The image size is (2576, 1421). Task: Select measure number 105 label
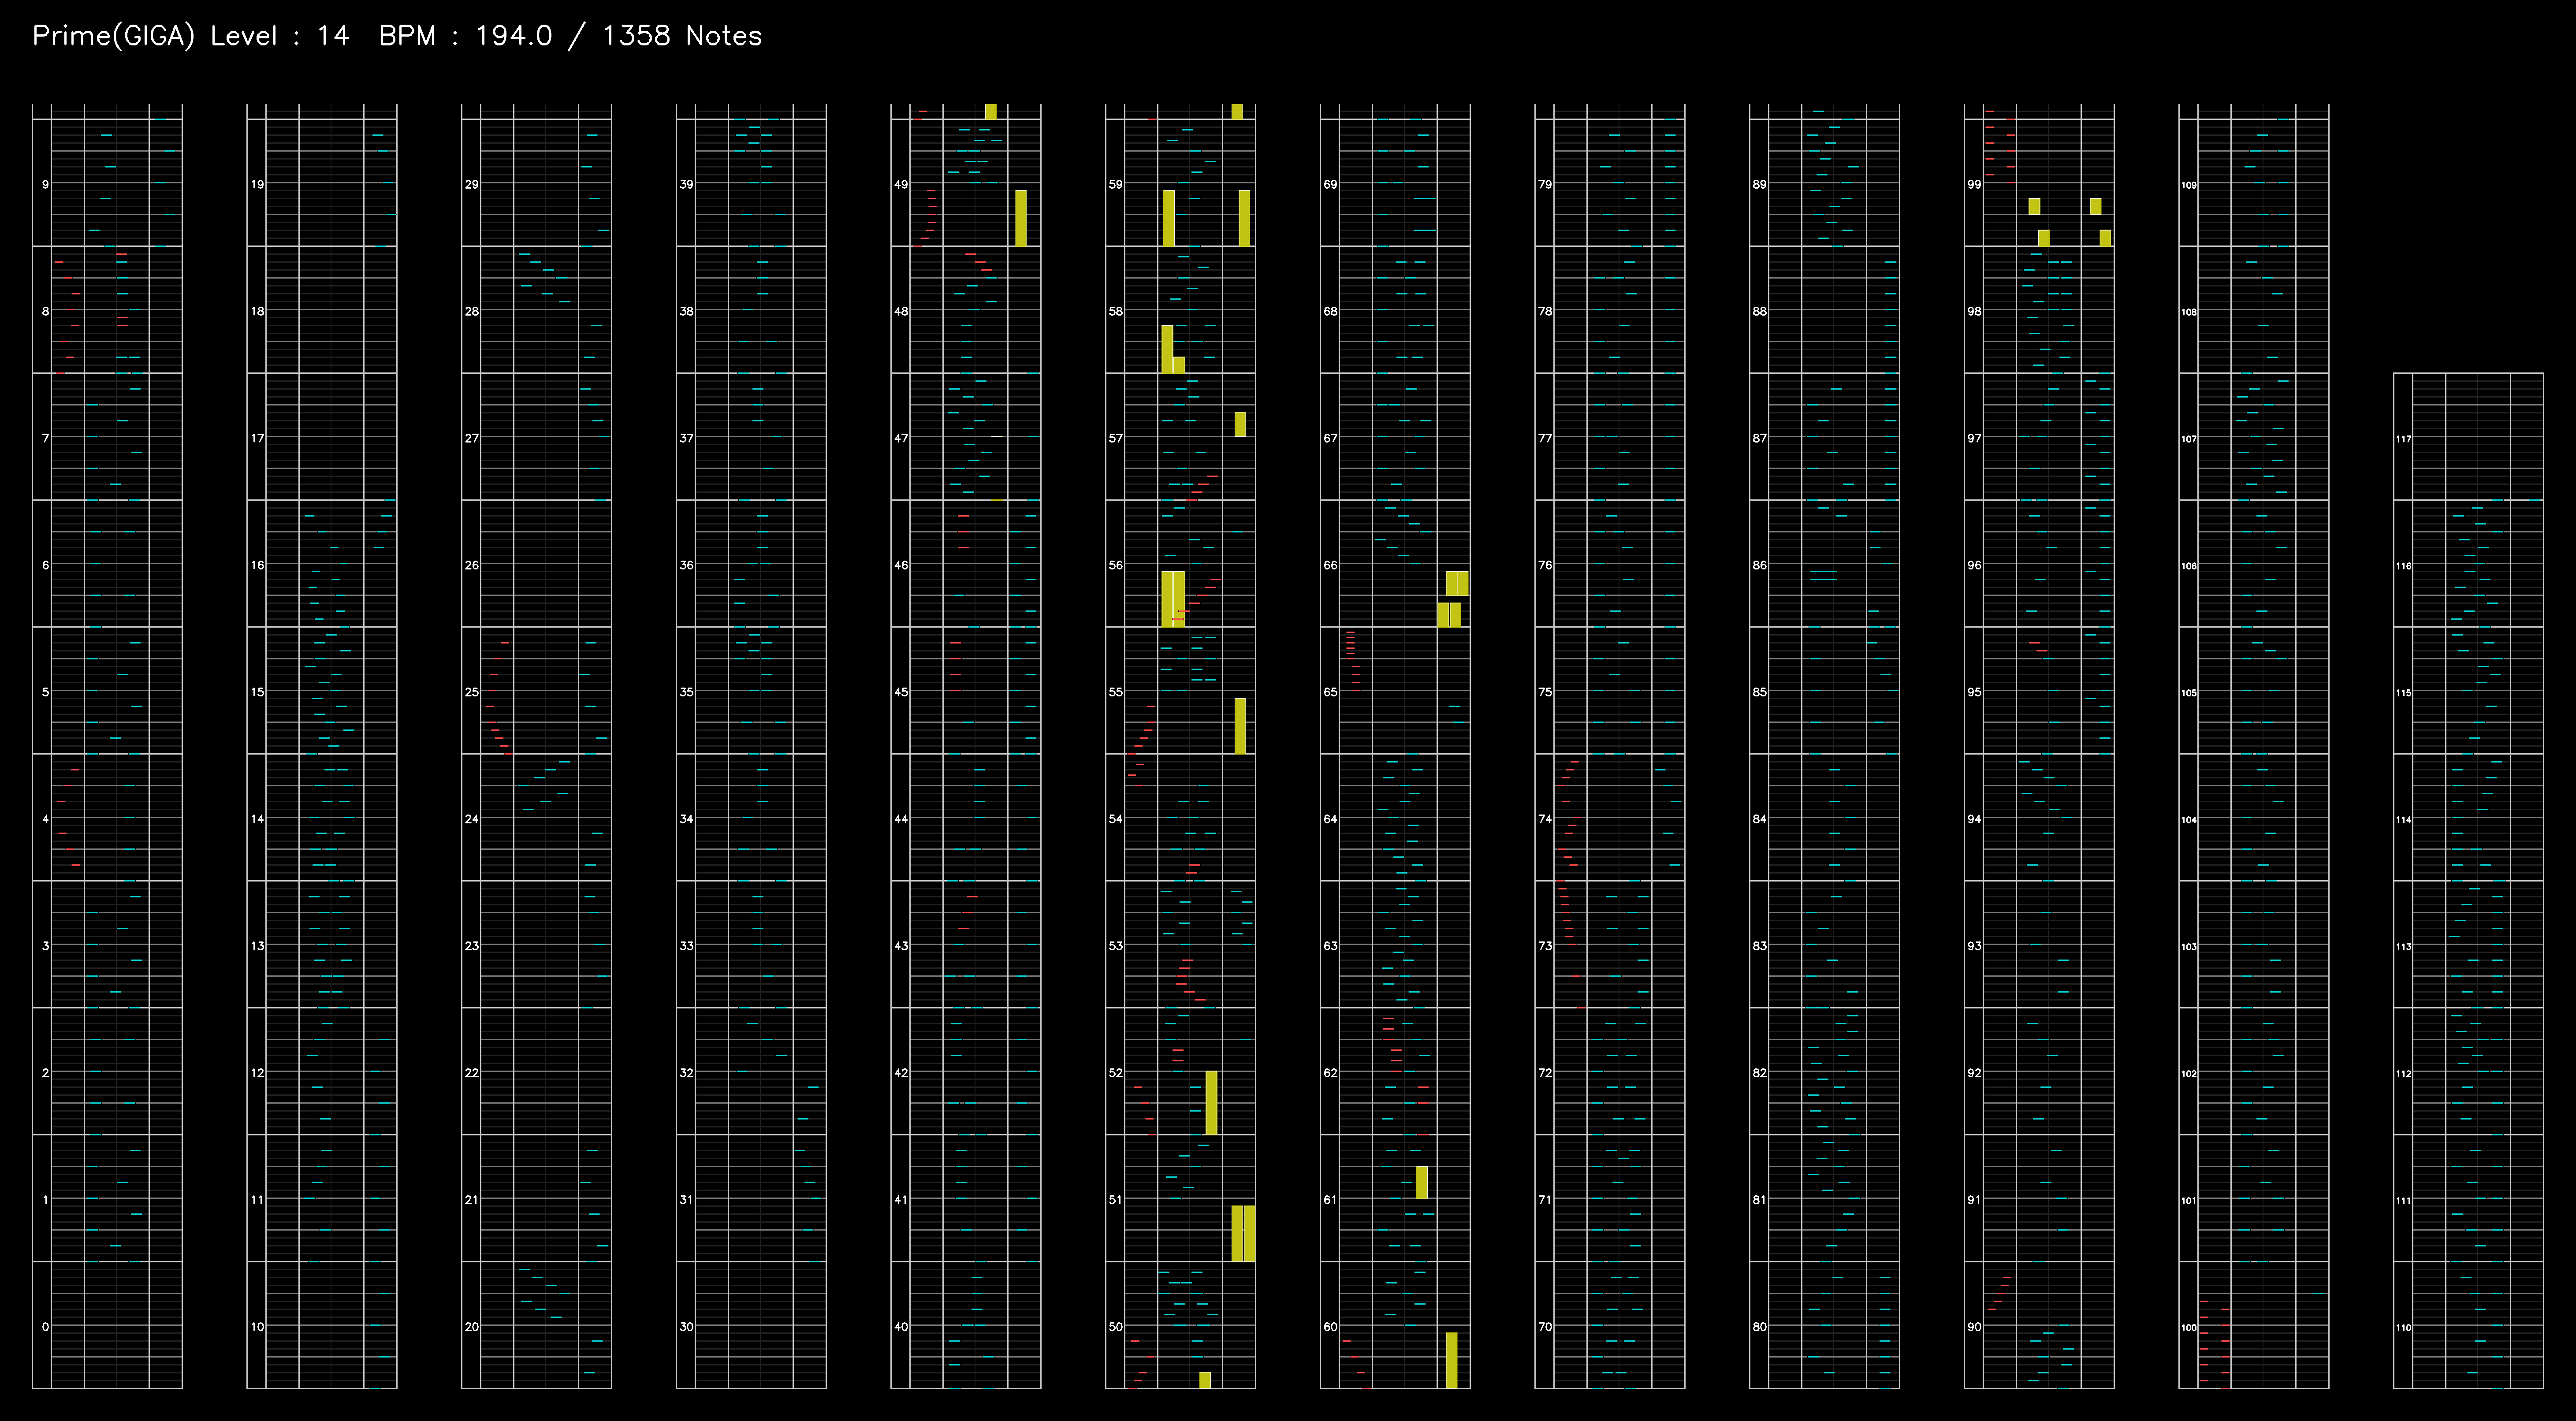click(2189, 692)
